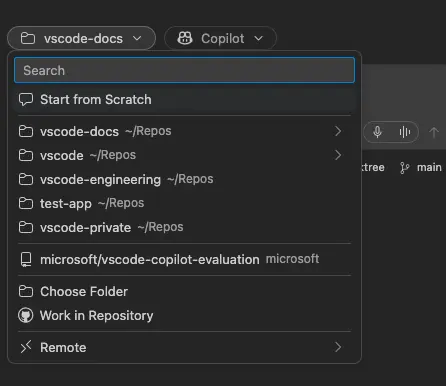Open the Copilot agent dropdown
446x386 pixels.
pos(220,38)
